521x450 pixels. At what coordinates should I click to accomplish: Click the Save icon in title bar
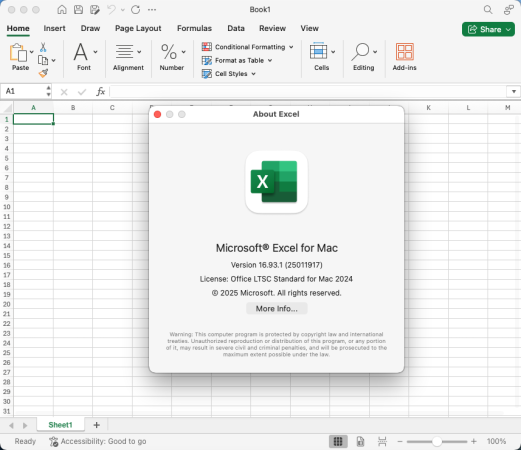78,9
